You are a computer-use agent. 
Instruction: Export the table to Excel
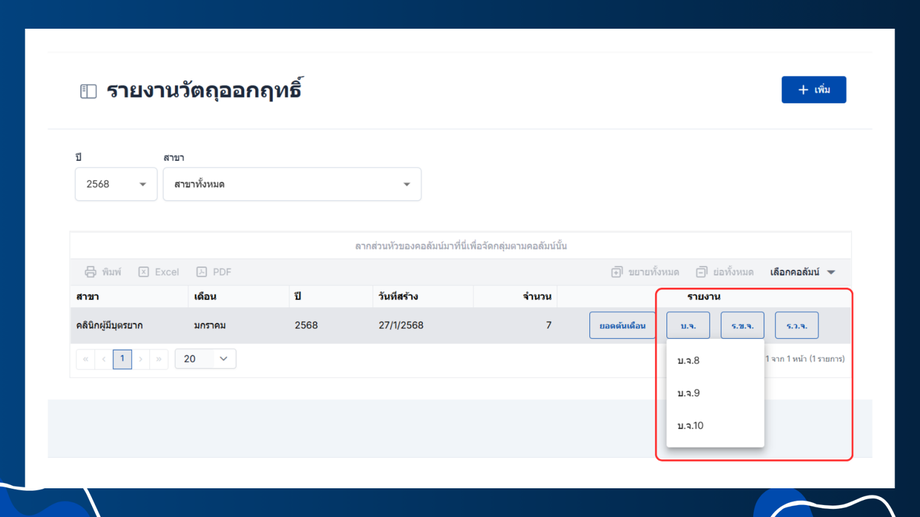click(158, 272)
